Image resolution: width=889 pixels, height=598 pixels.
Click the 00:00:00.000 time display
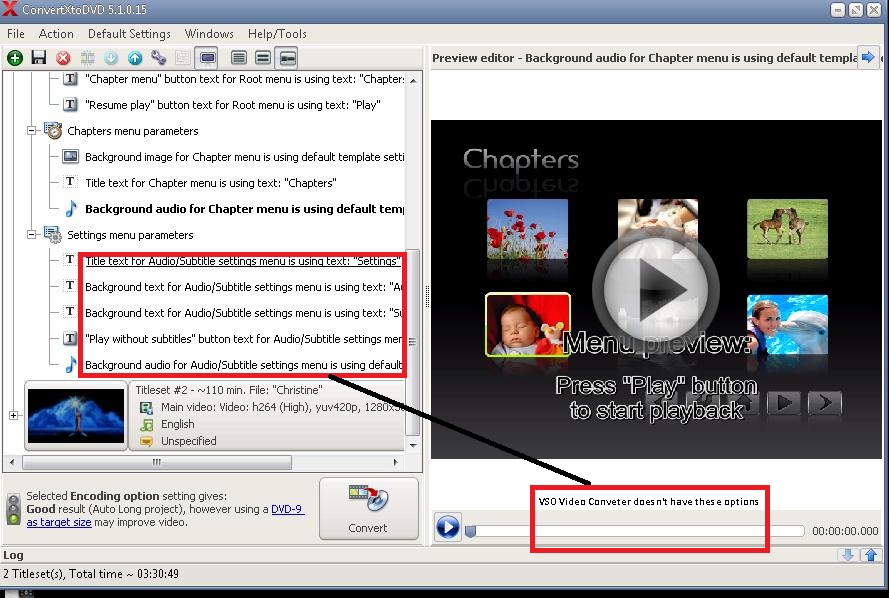(x=845, y=531)
